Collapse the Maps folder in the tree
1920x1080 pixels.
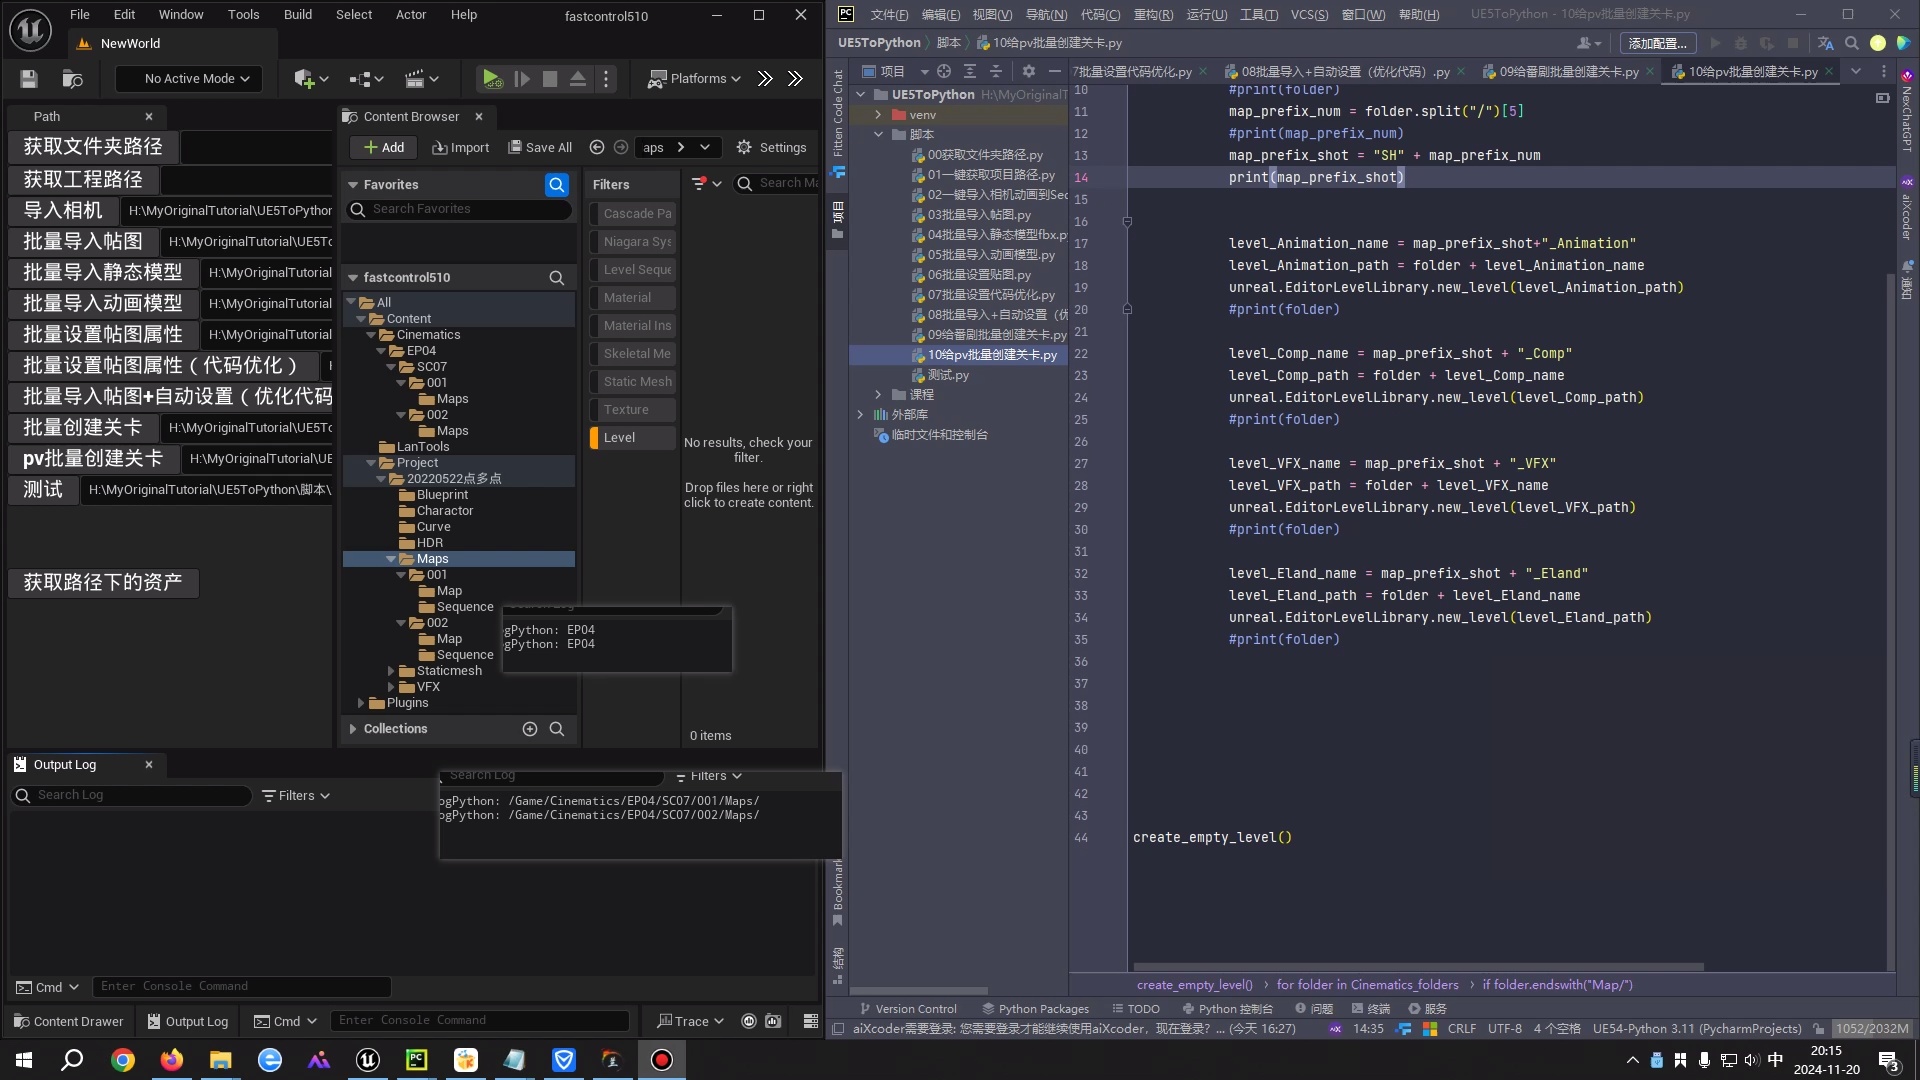pyautogui.click(x=391, y=559)
